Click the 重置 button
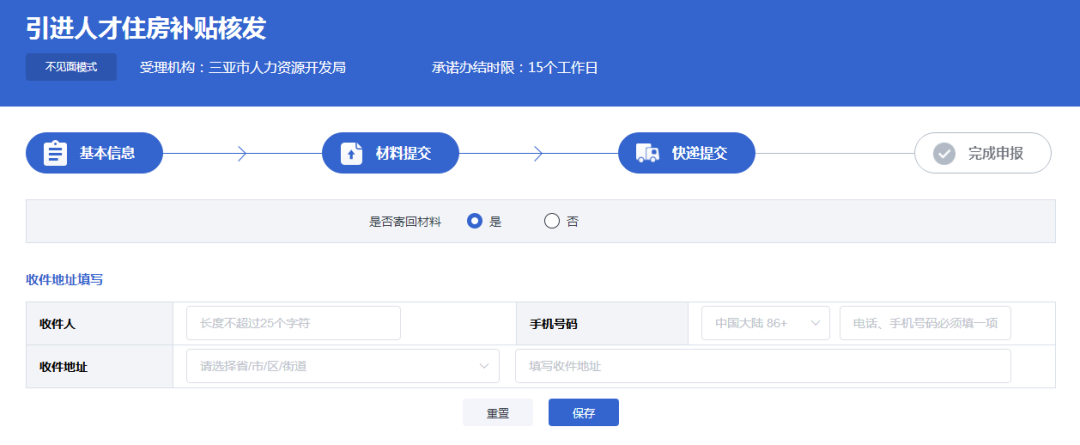Viewport: 1080px width, 445px height. coord(498,413)
